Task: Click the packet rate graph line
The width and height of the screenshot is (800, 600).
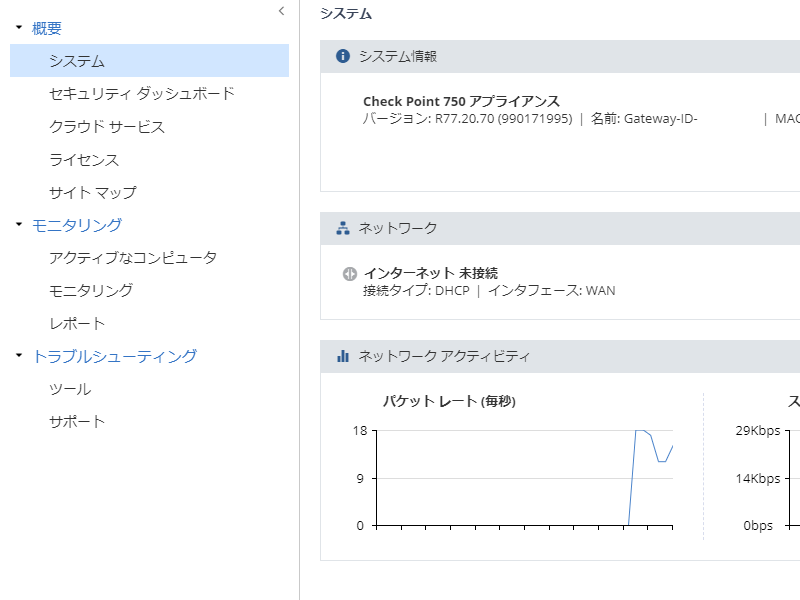Action: tap(632, 478)
